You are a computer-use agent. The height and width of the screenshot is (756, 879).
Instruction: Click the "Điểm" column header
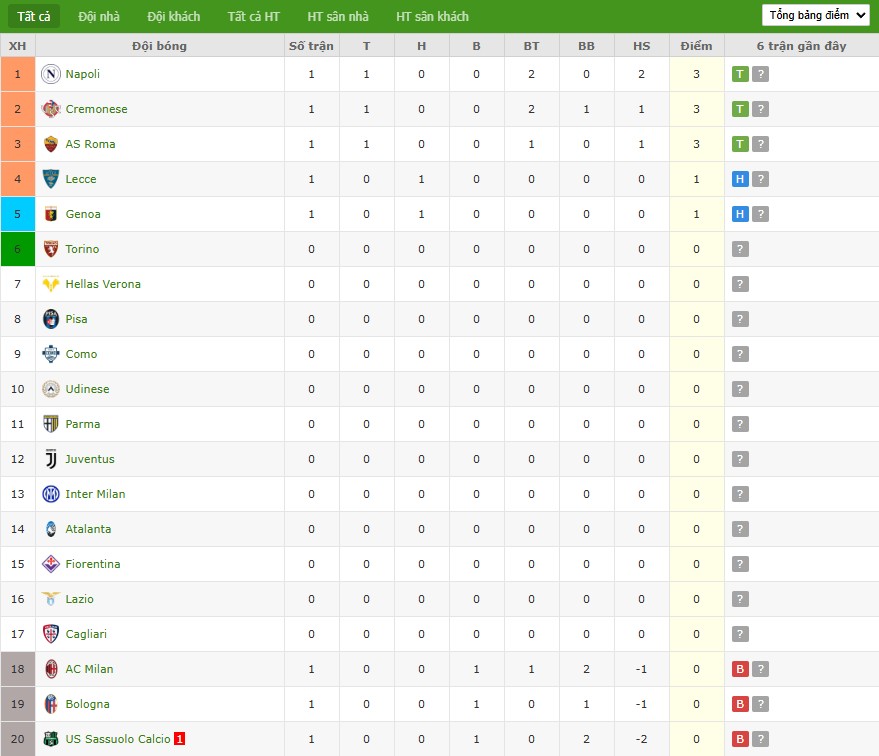pyautogui.click(x=696, y=46)
